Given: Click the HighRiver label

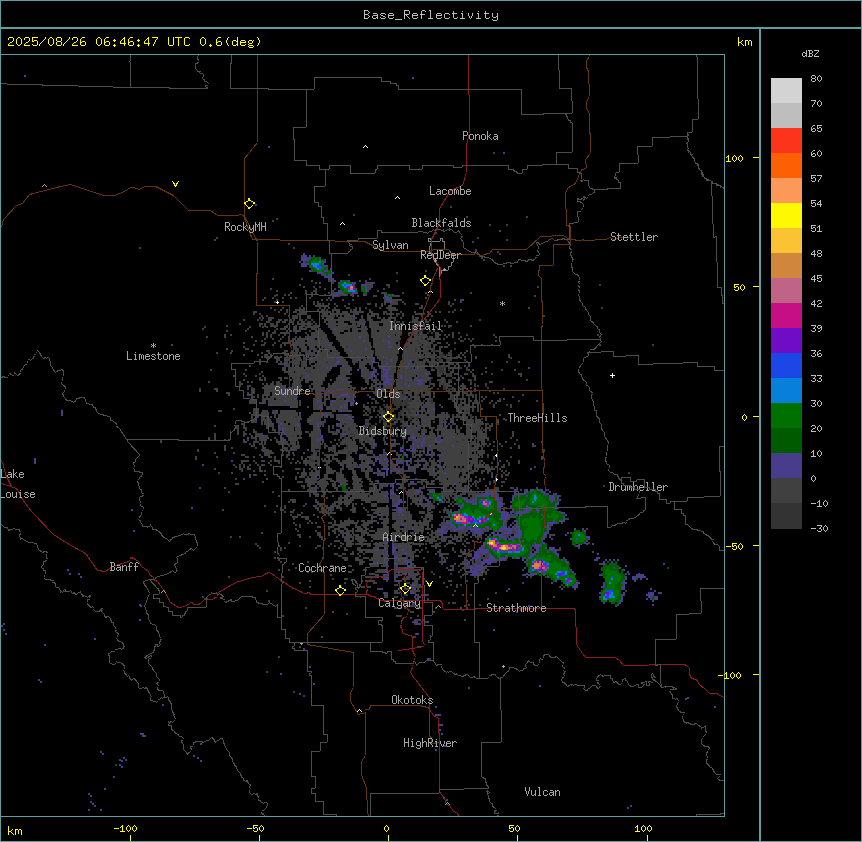Looking at the screenshot, I should (430, 743).
